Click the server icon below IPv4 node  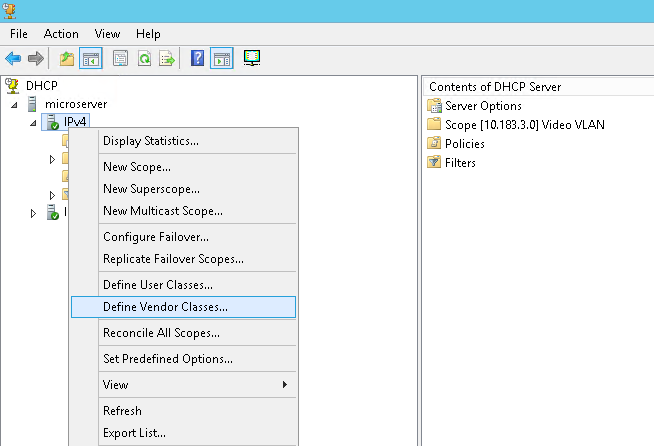pos(53,212)
